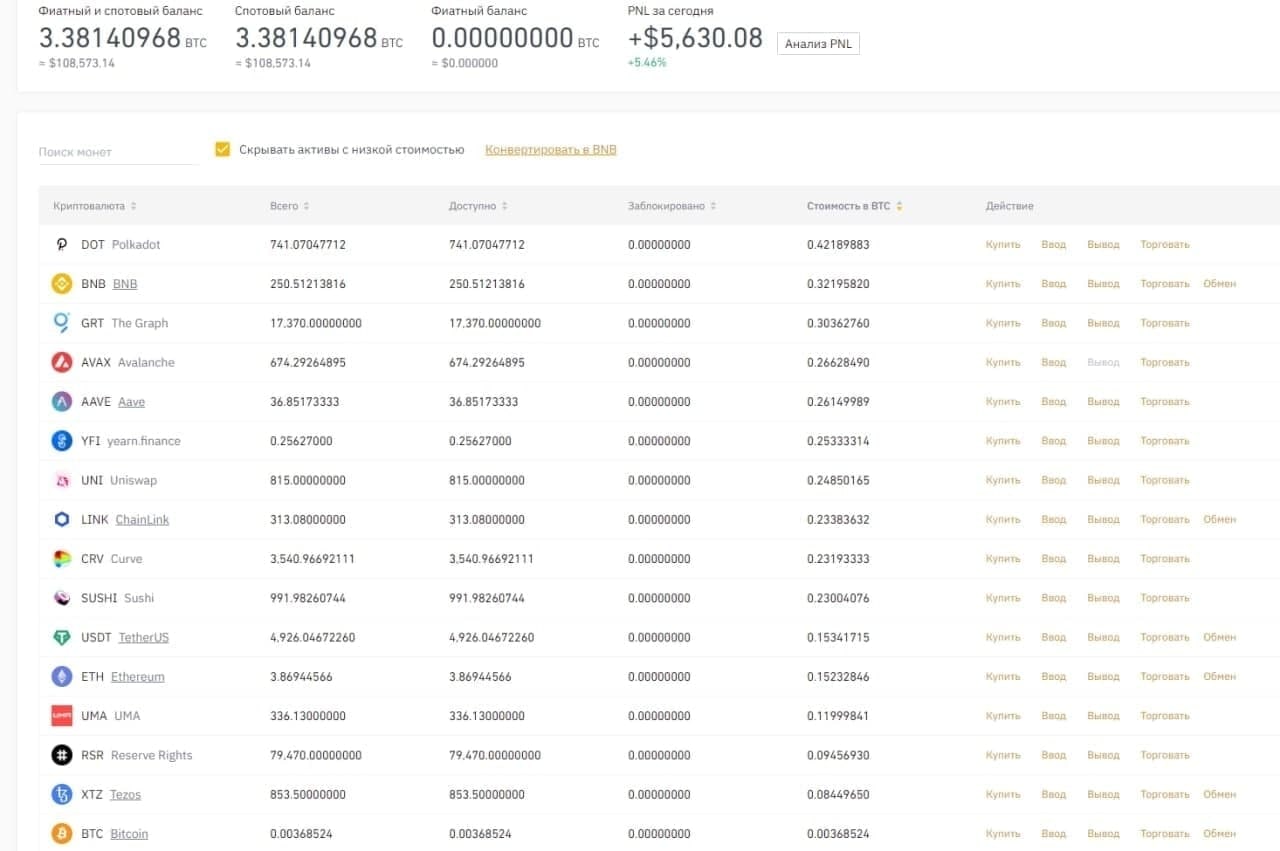Viewport: 1280px width, 851px height.
Task: Click the Ethereum ETH coin icon
Action: click(62, 676)
